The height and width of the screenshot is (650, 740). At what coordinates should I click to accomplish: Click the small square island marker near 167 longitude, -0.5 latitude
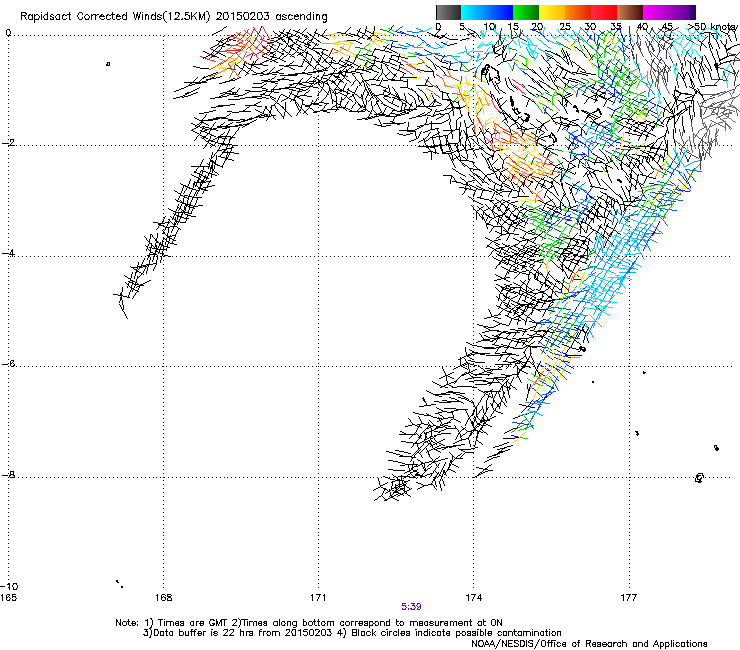click(x=108, y=64)
